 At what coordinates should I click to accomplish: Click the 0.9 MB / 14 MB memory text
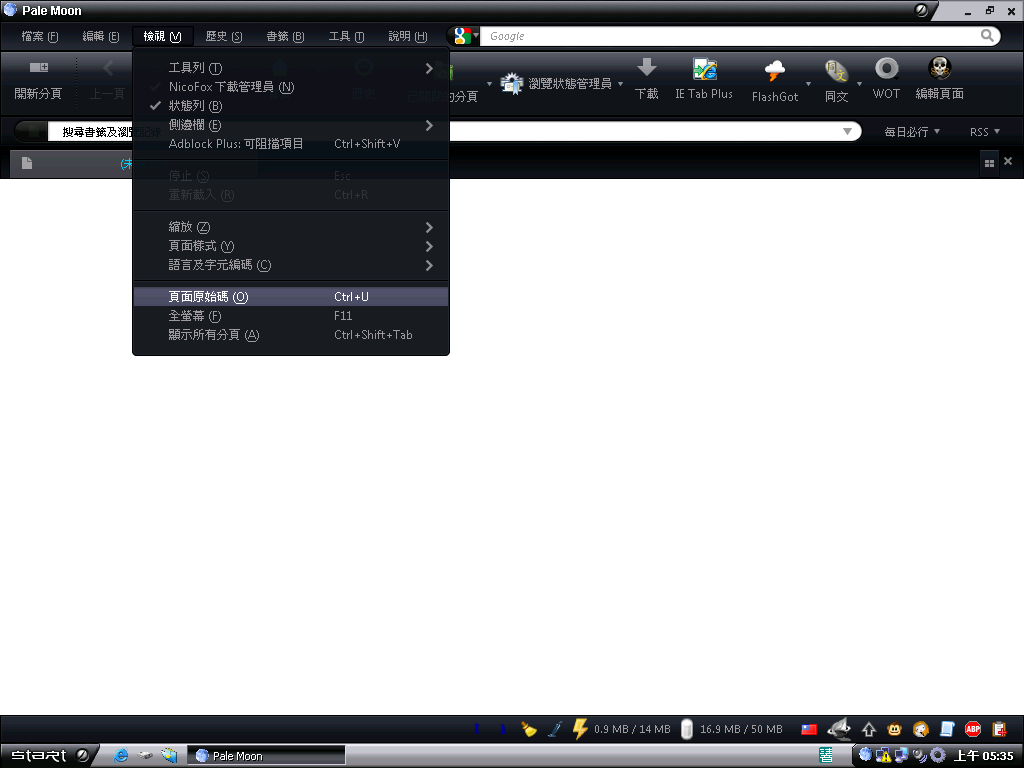[x=632, y=729]
